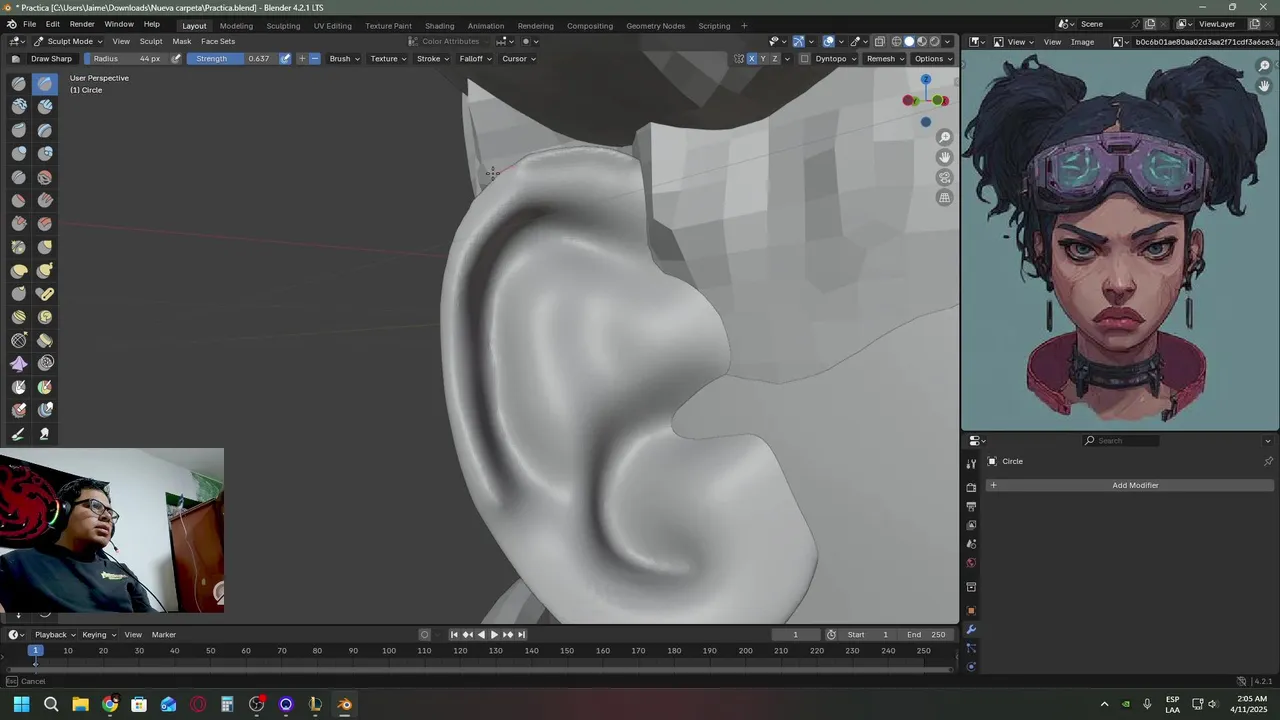
Task: Pin the Circle properties context
Action: [x=1268, y=461]
